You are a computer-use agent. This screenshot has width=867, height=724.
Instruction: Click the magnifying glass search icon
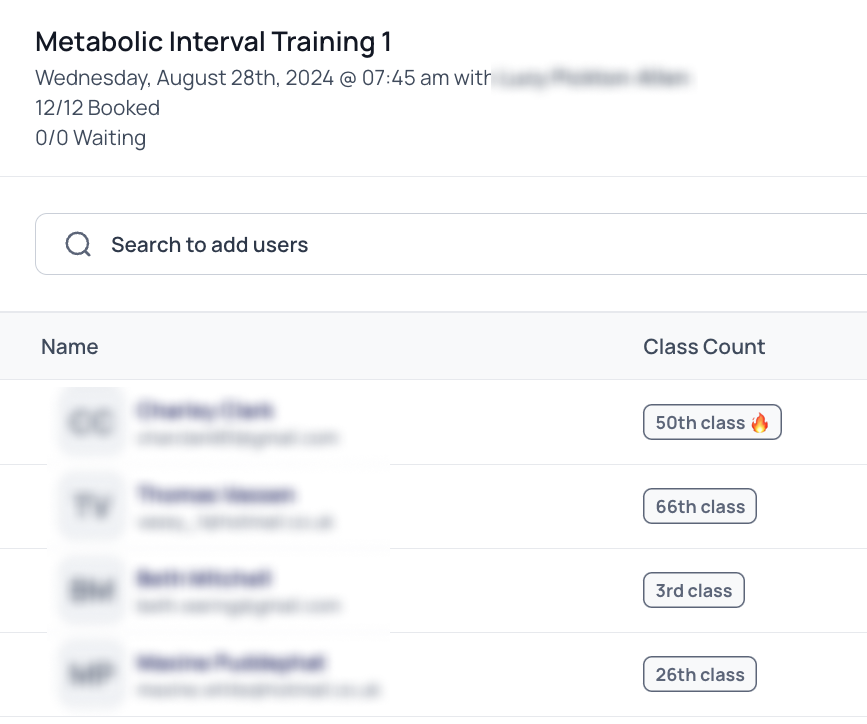[78, 244]
